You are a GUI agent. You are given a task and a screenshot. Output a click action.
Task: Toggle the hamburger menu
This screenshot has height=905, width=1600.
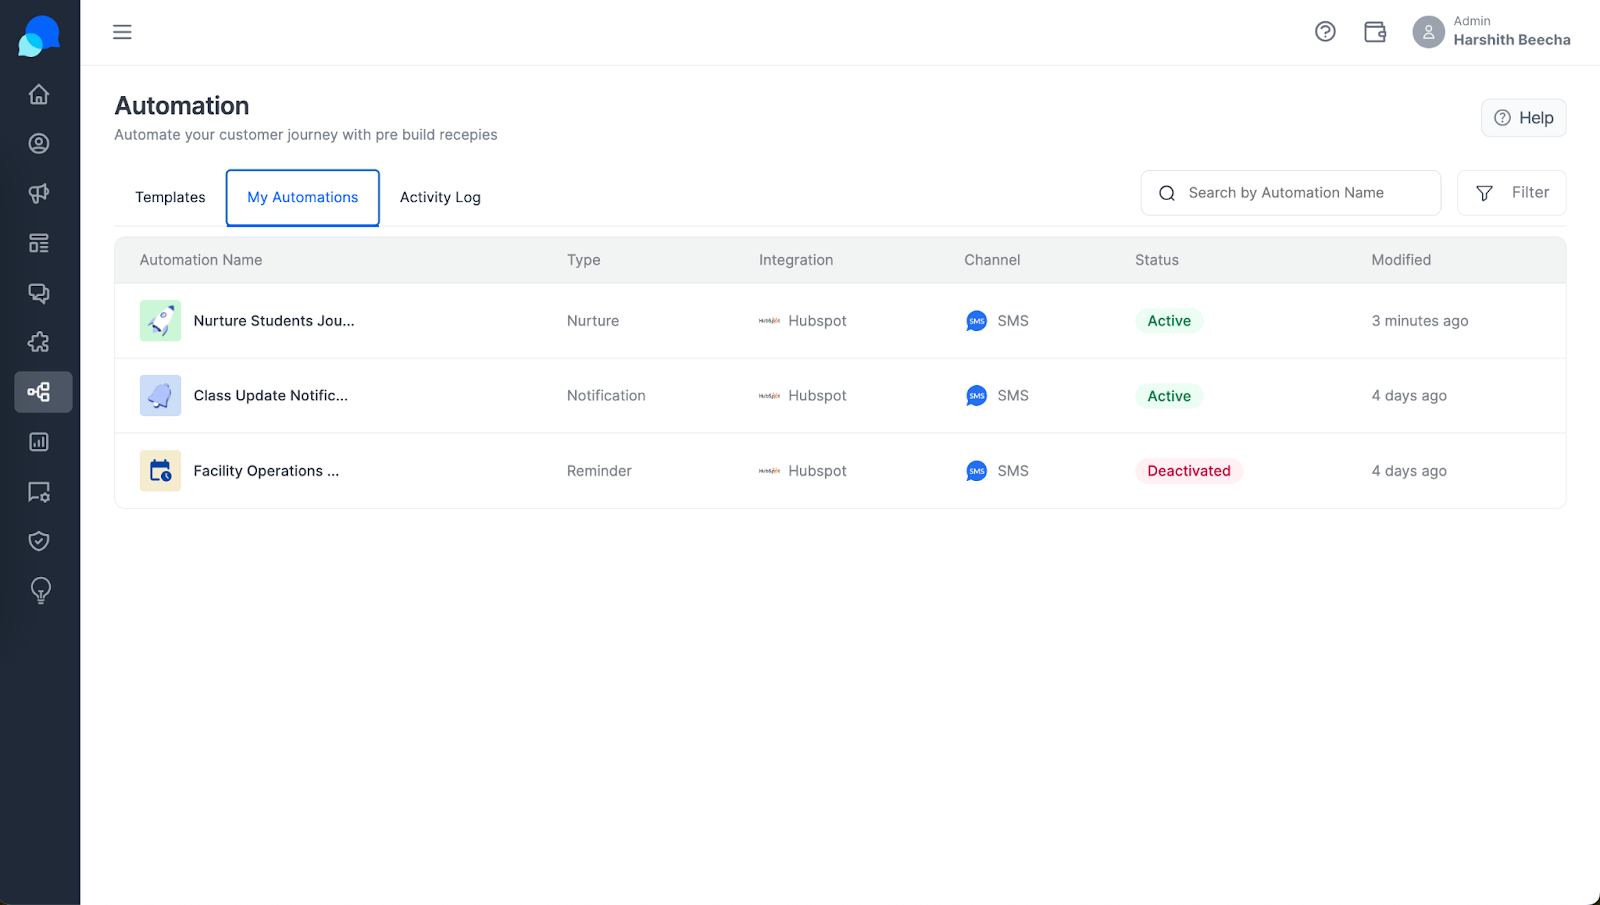click(122, 32)
